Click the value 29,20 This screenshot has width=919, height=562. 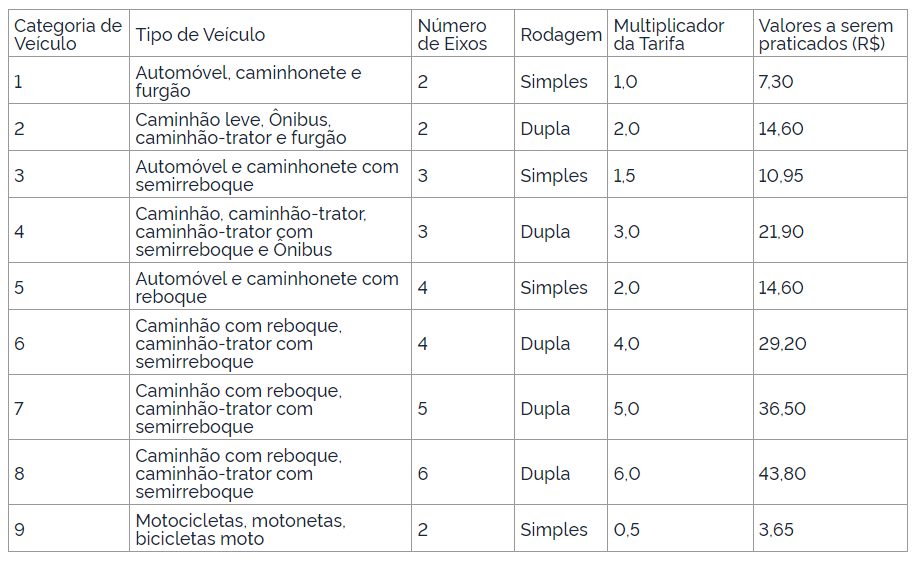pos(781,344)
